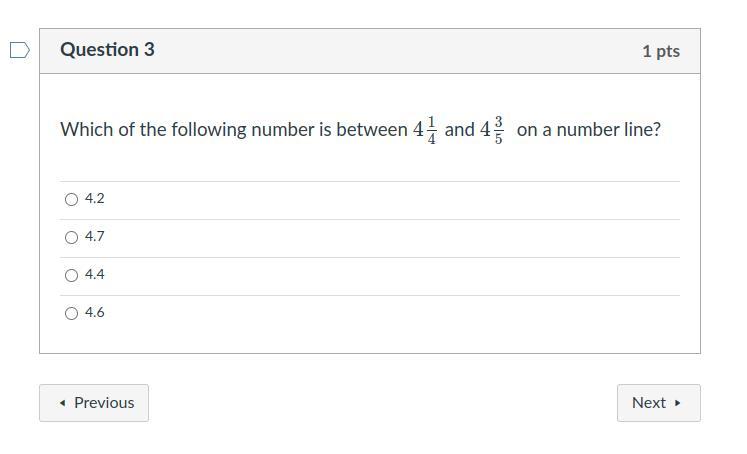Advance with the Next button
The height and width of the screenshot is (454, 747).
click(x=658, y=403)
